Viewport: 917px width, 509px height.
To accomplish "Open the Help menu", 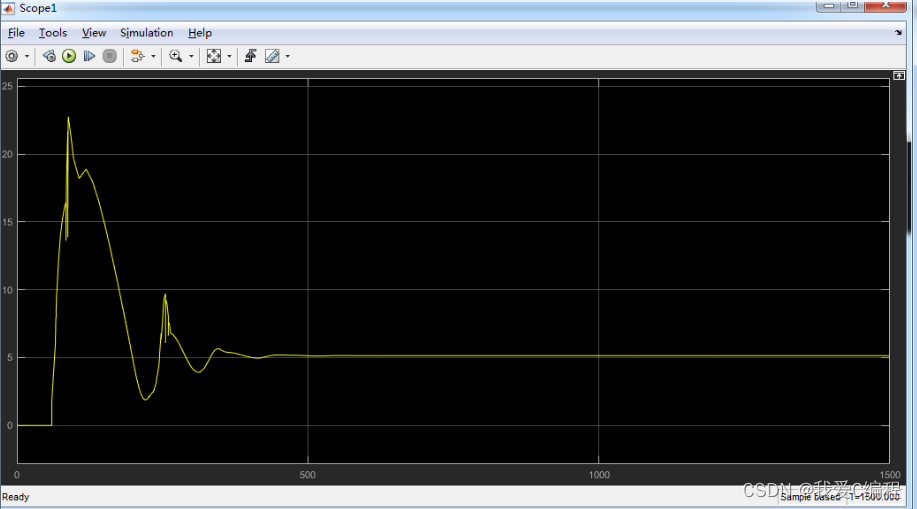I will coord(200,33).
